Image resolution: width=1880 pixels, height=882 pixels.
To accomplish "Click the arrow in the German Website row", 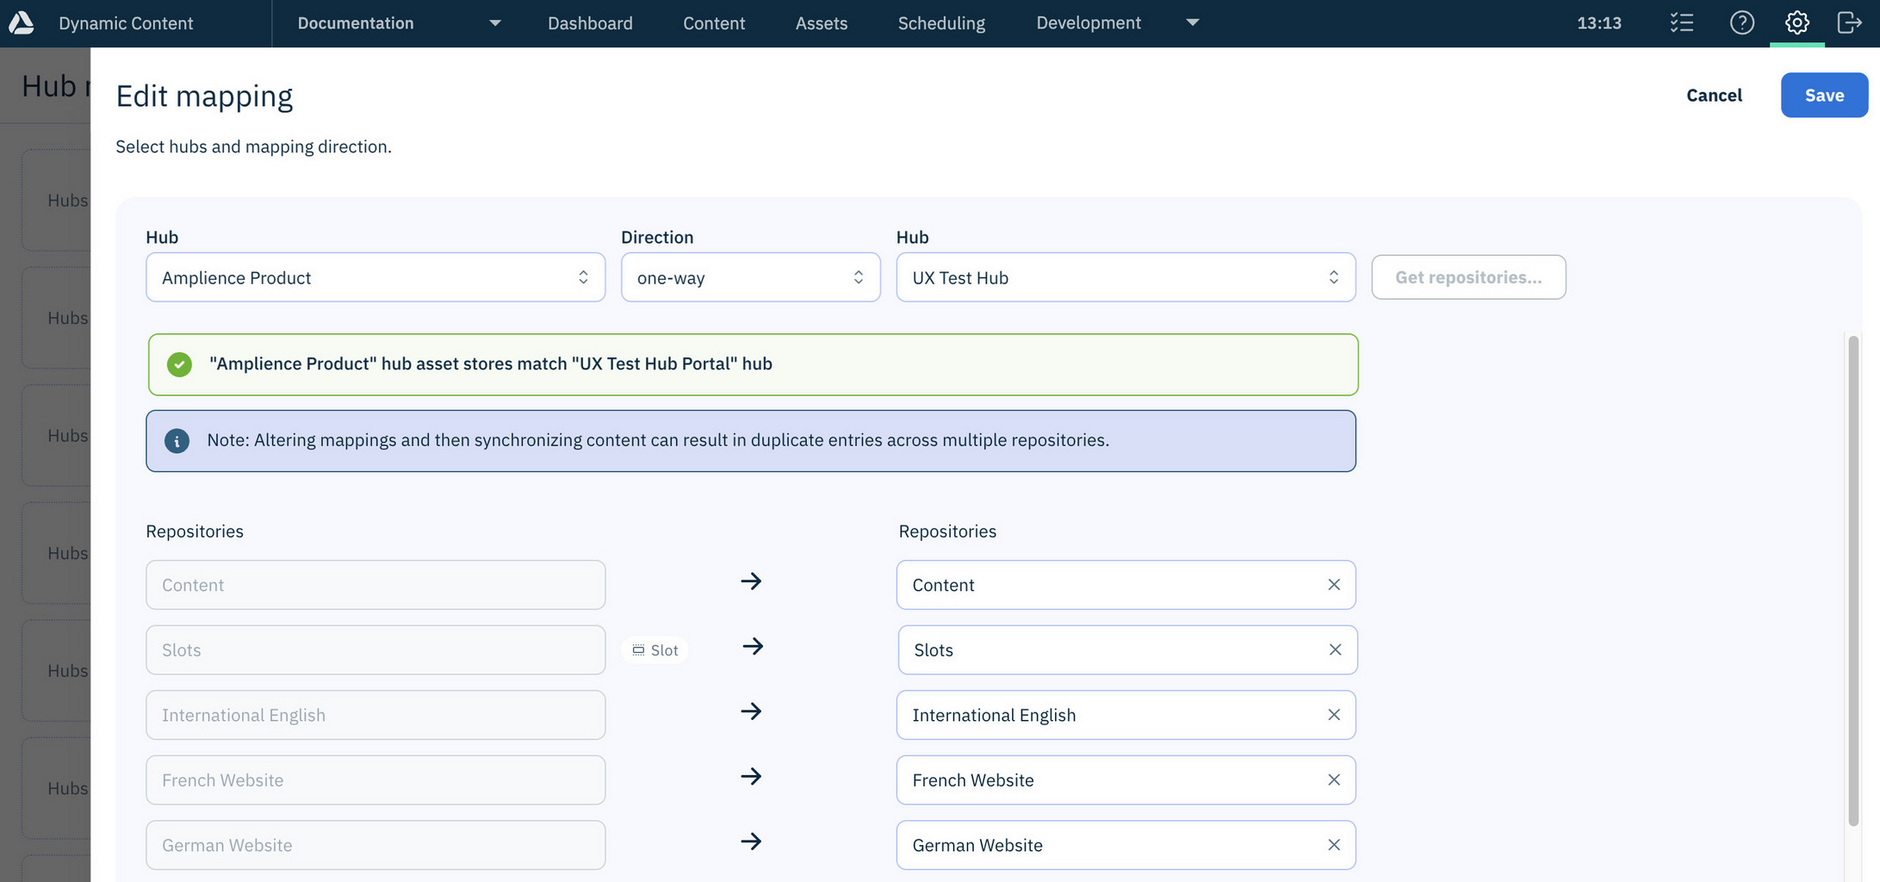I will tap(751, 841).
